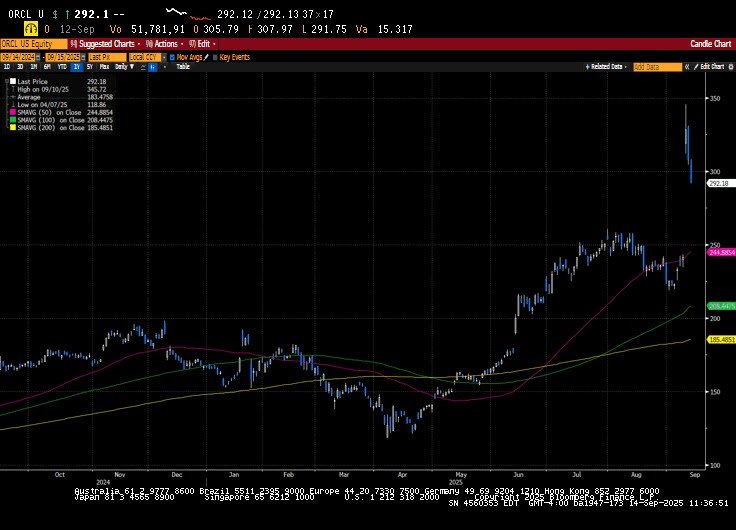This screenshot has width=736, height=530.
Task: Click the Edit Chart pencil icon
Action: (x=696, y=66)
